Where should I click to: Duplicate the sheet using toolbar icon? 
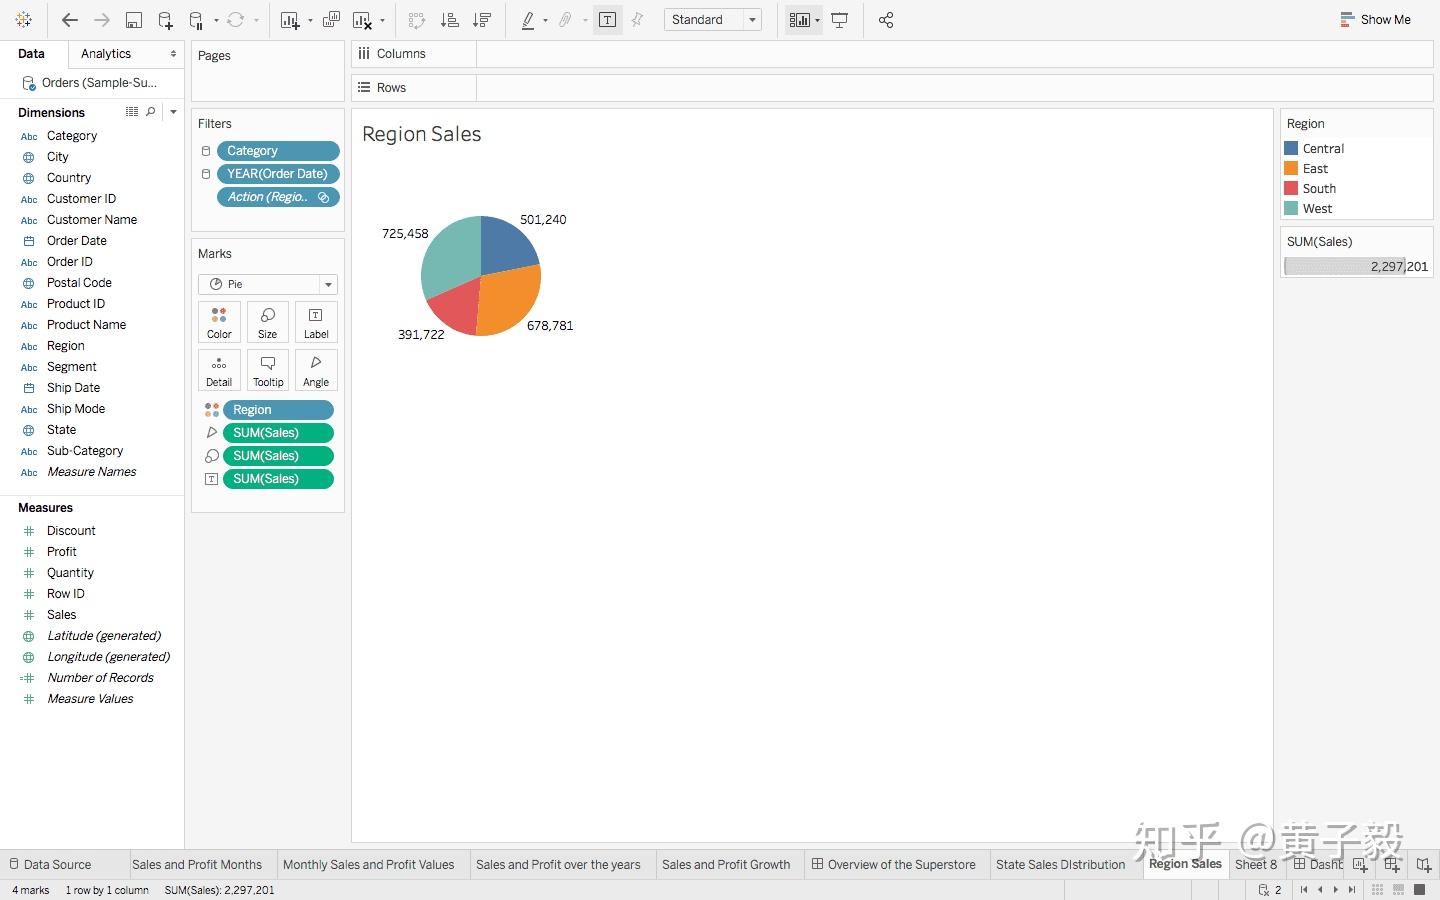point(332,20)
